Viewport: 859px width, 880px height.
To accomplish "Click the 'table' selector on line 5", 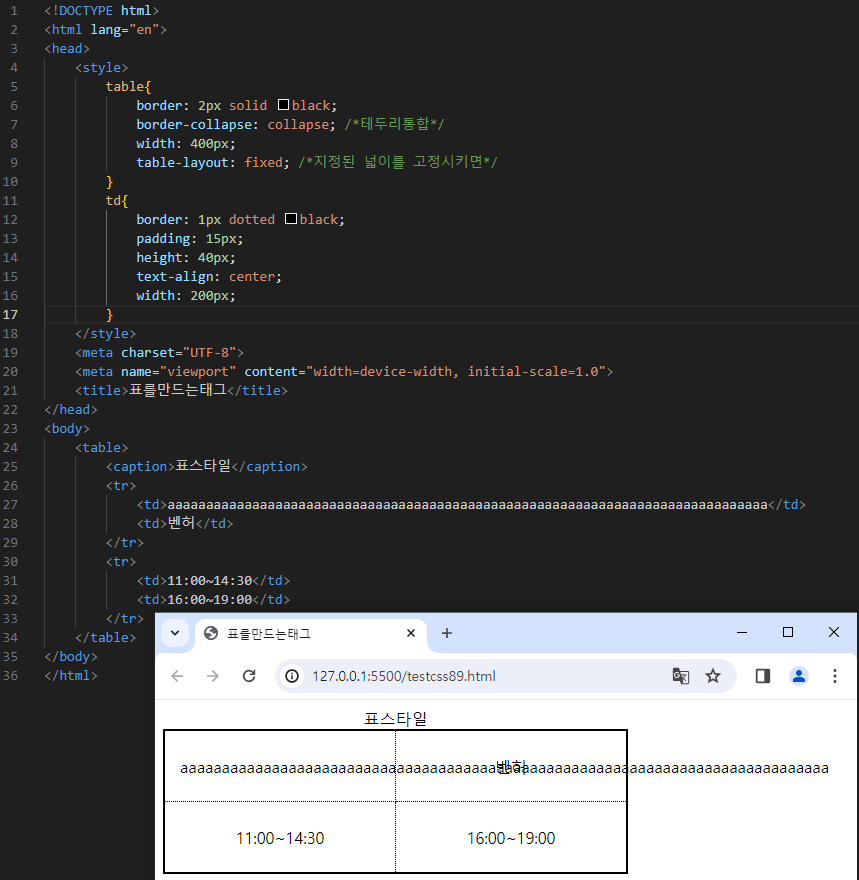I will pyautogui.click(x=125, y=86).
